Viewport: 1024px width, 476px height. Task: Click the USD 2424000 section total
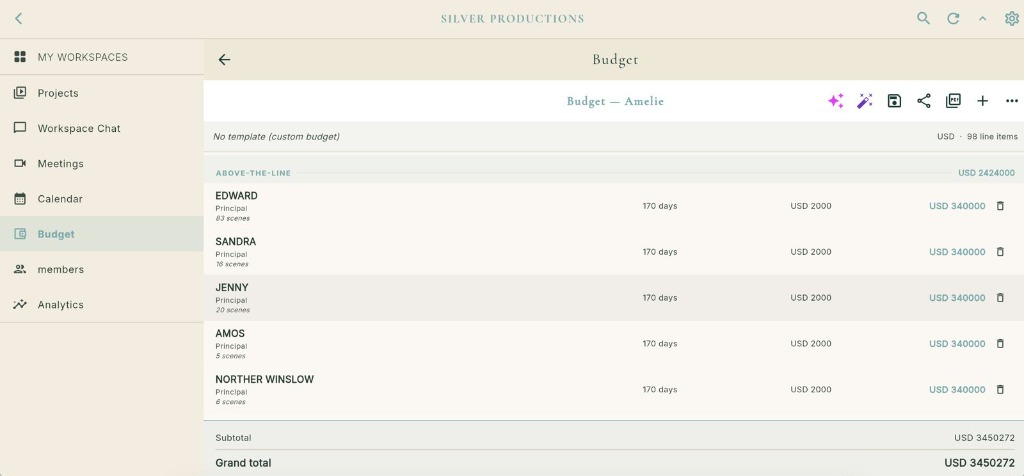(986, 173)
